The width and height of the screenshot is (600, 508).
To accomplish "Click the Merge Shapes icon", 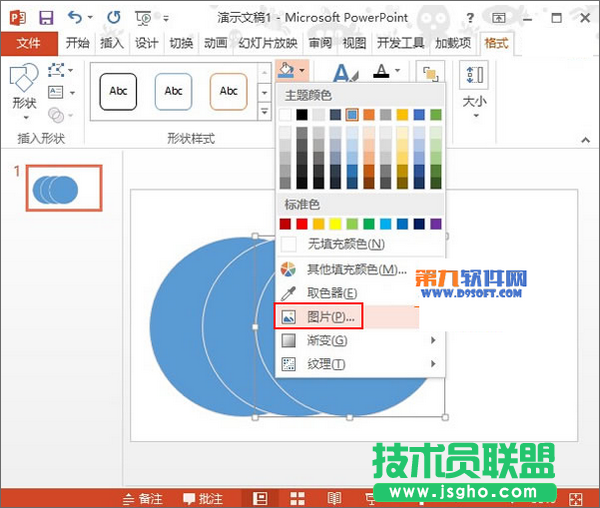I will [56, 115].
